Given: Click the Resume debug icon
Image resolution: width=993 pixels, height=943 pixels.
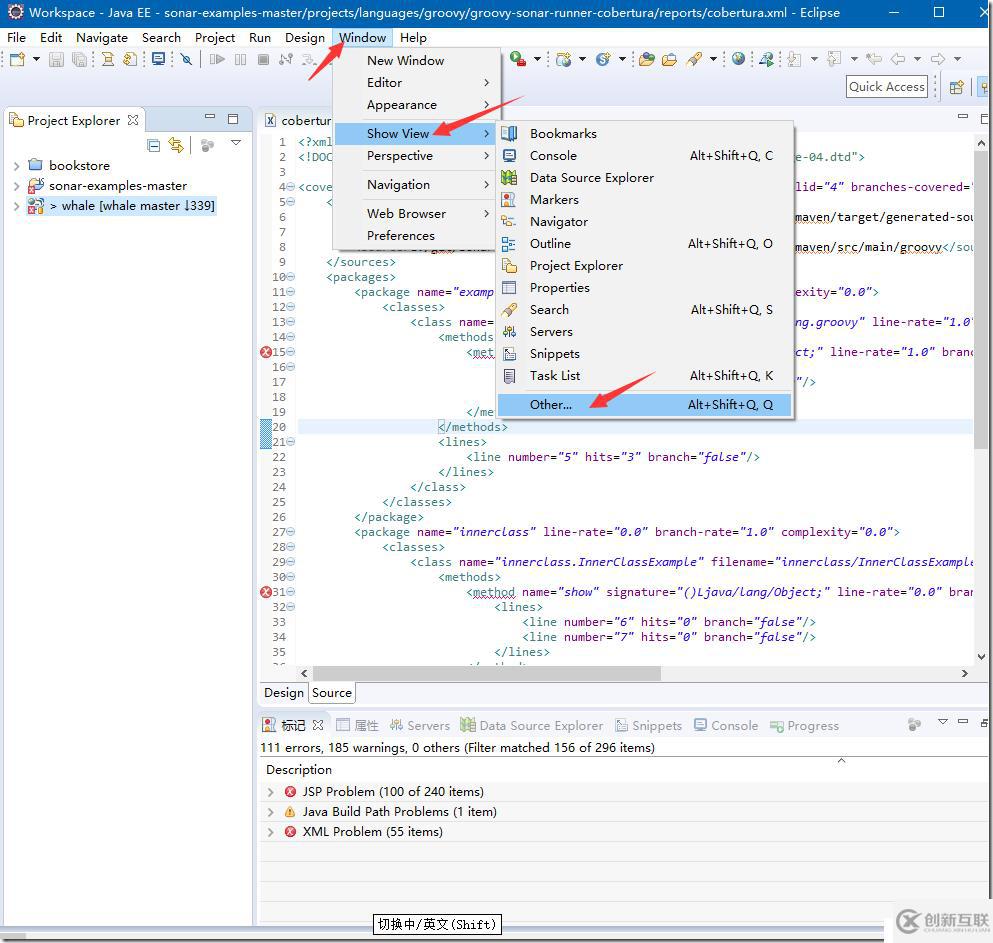Looking at the screenshot, I should (217, 60).
